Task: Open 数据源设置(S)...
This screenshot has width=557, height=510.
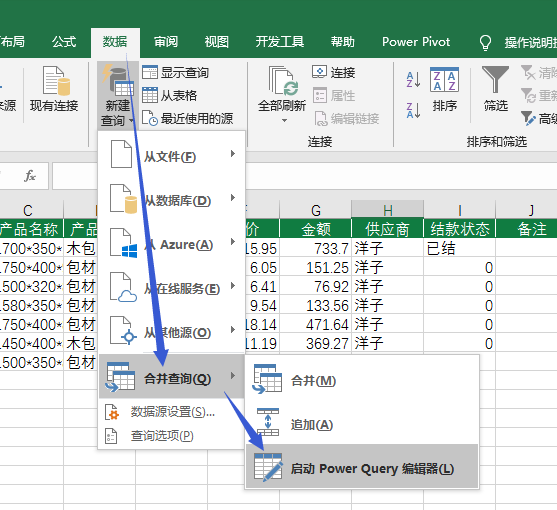Action: pos(172,412)
